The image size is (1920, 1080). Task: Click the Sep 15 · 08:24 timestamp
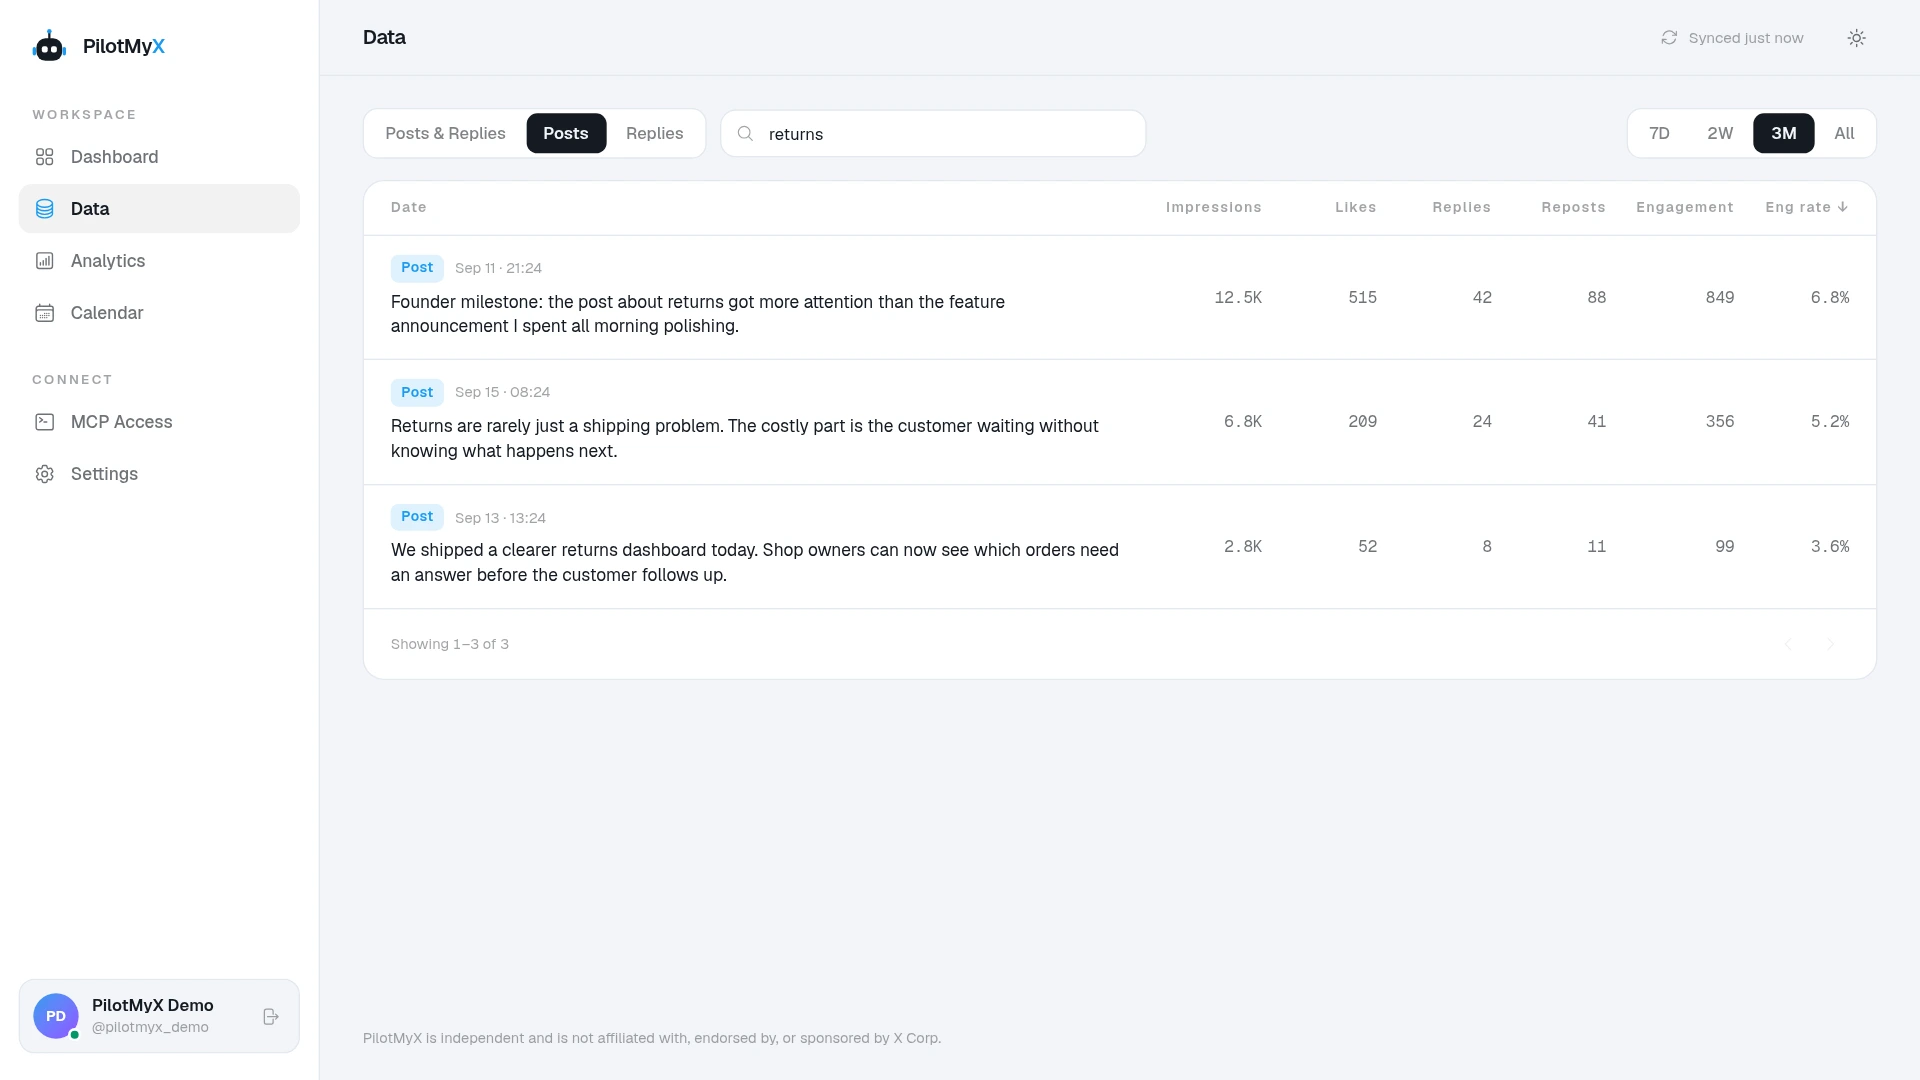(502, 392)
